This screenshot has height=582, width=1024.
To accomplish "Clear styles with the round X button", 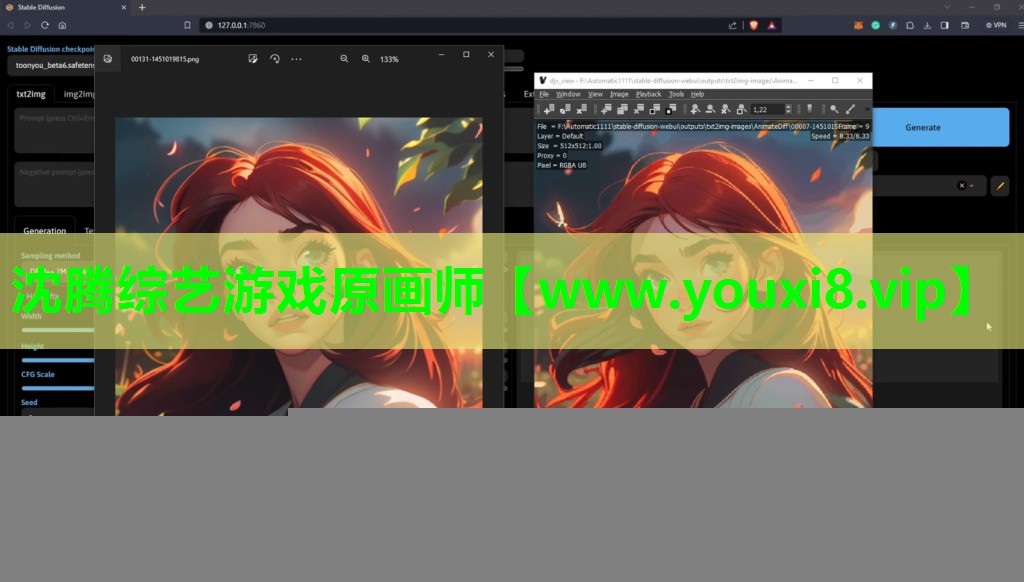I will tap(961, 186).
